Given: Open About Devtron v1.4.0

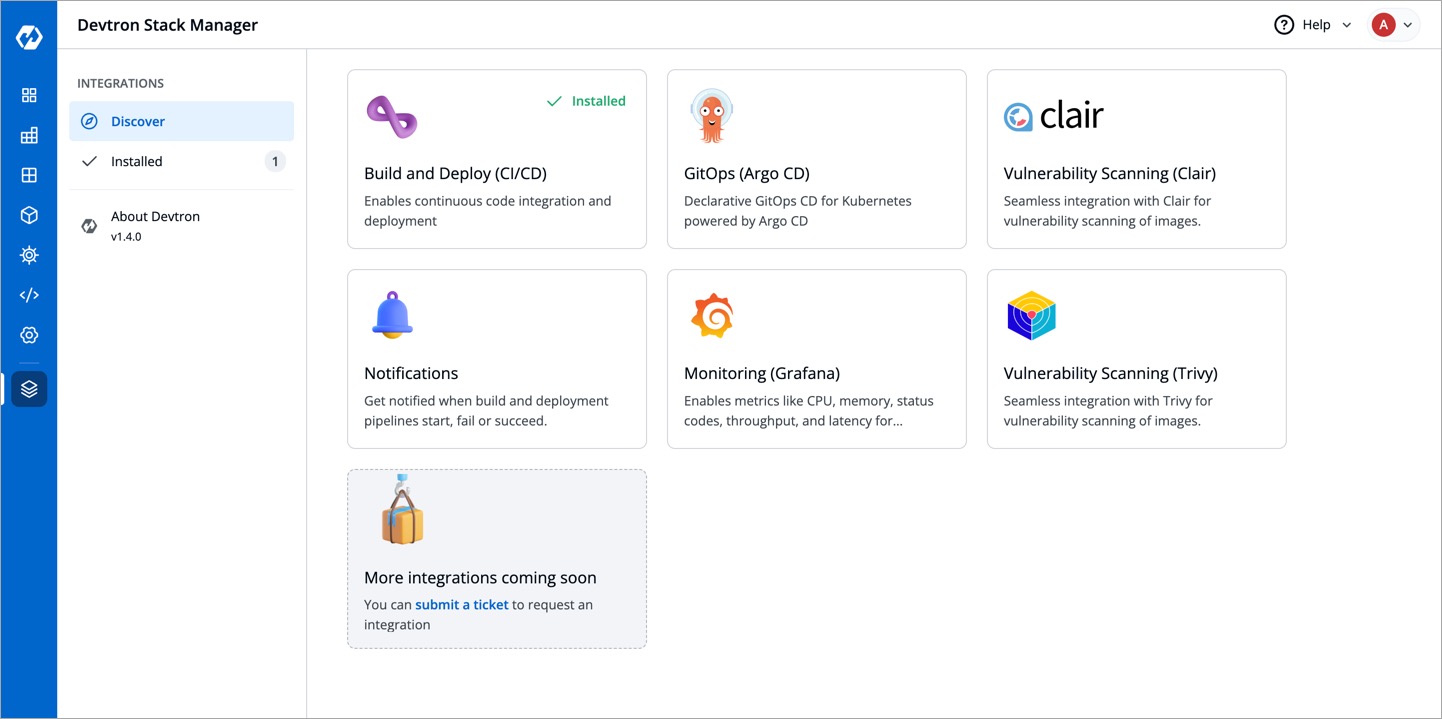Looking at the screenshot, I should click(x=155, y=225).
